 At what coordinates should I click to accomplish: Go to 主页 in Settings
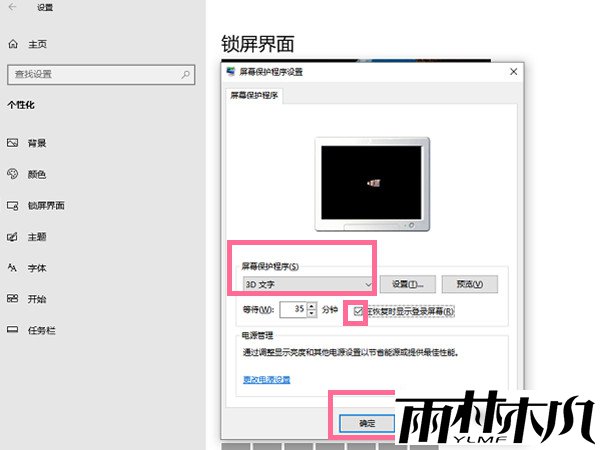[x=38, y=44]
